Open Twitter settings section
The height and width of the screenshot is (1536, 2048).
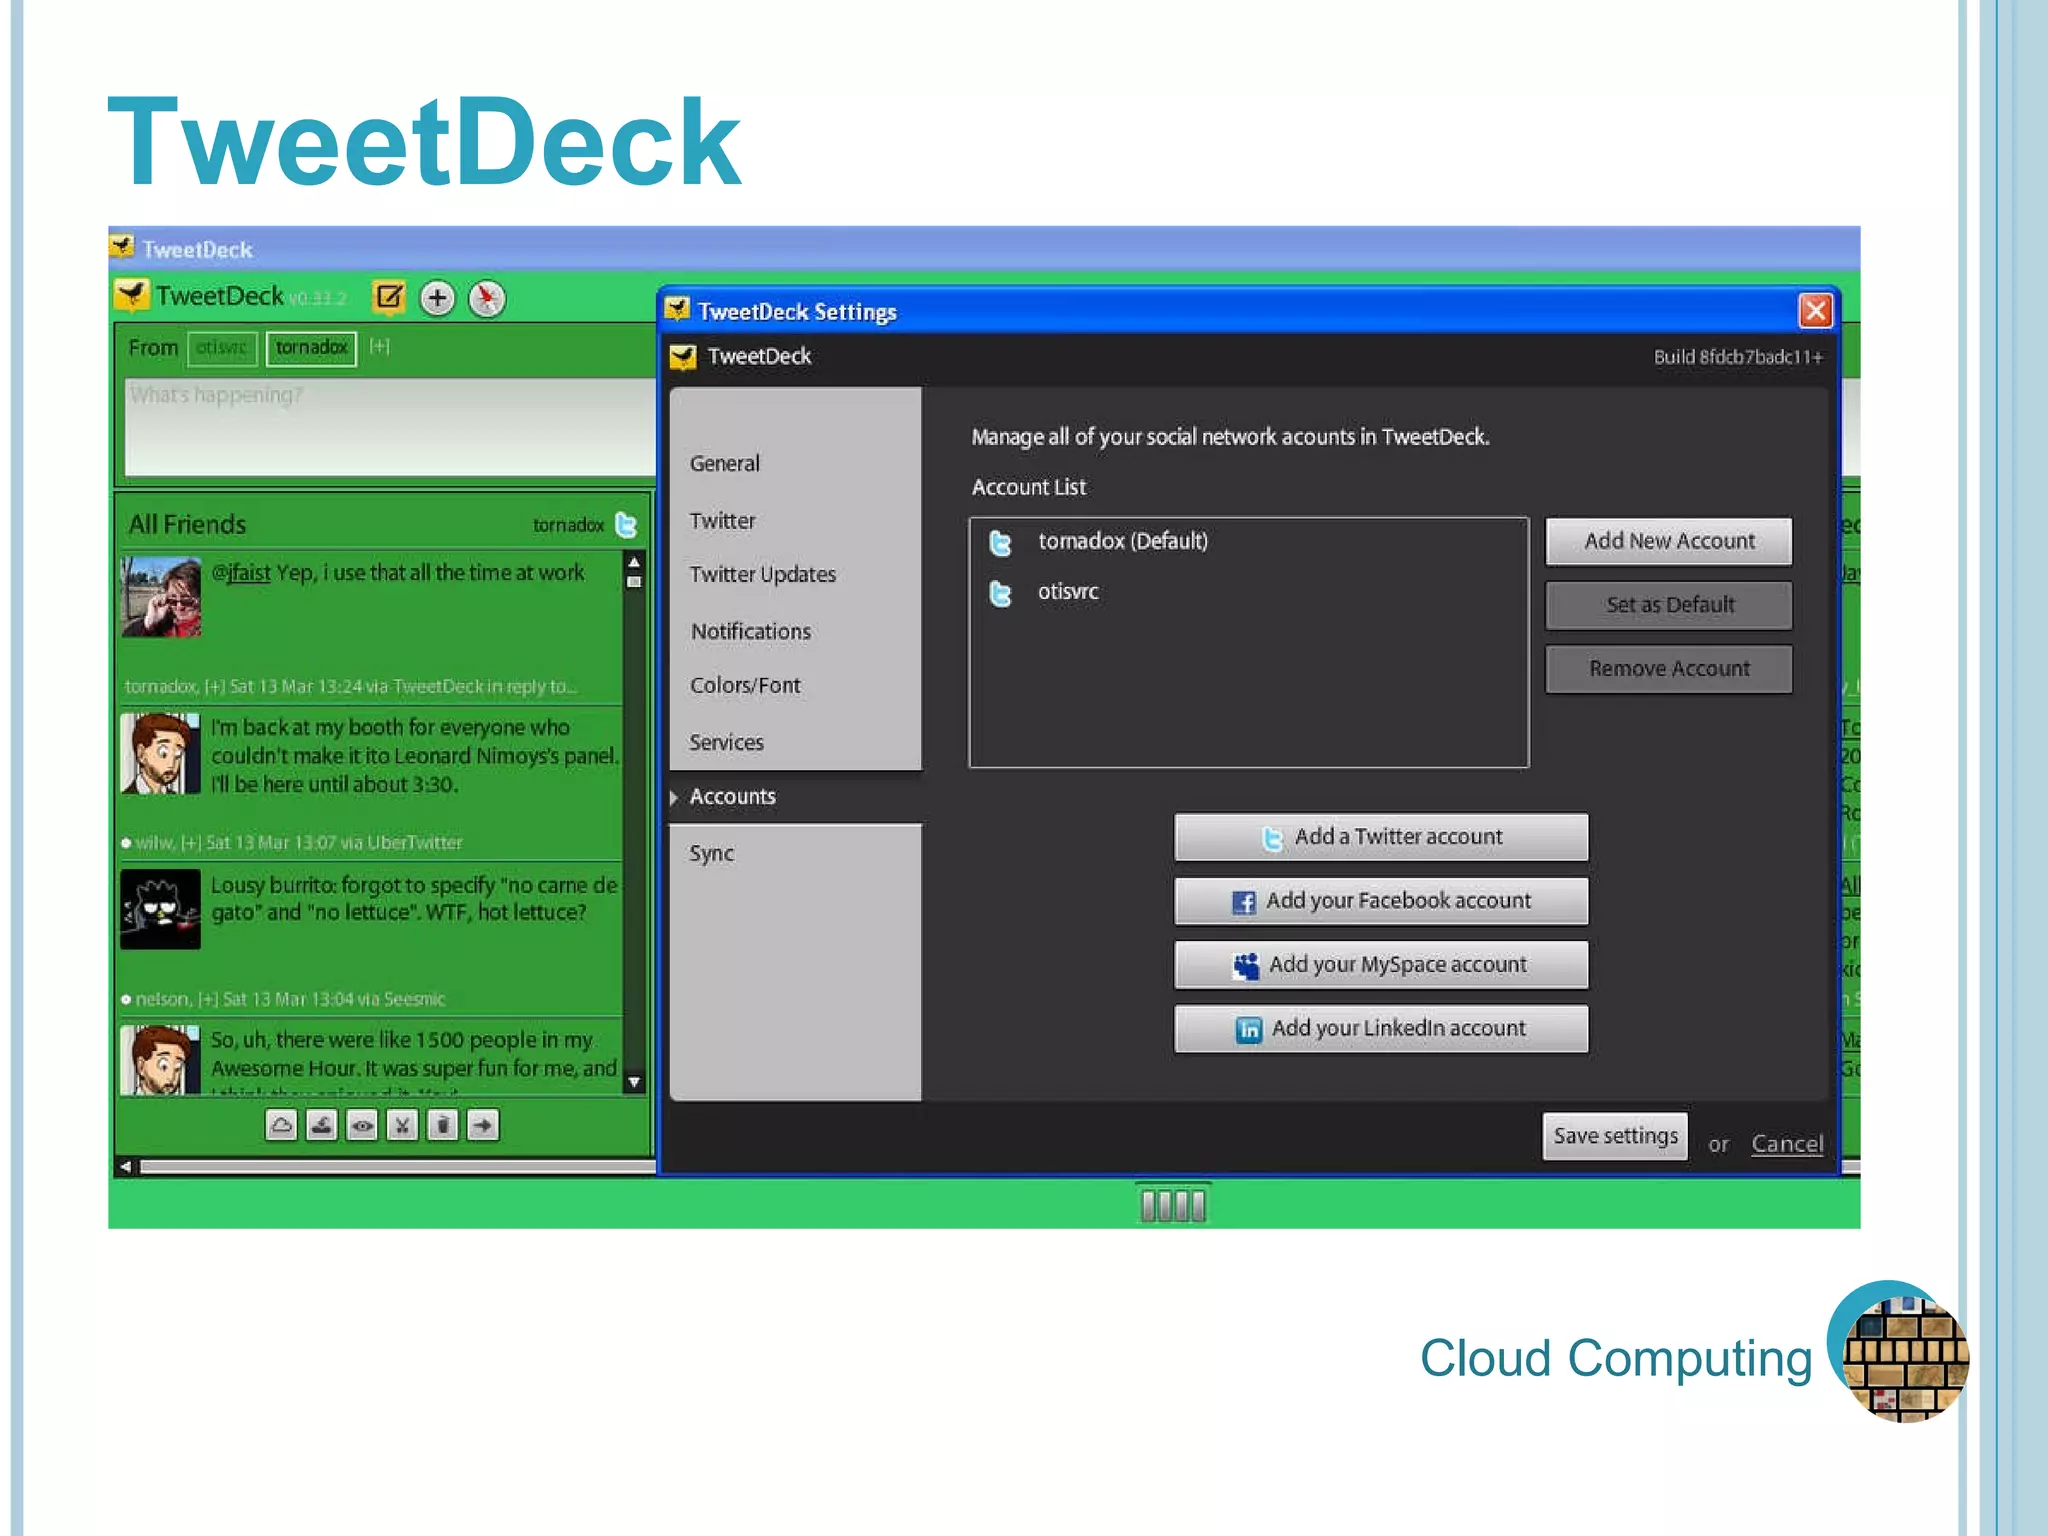tap(722, 521)
